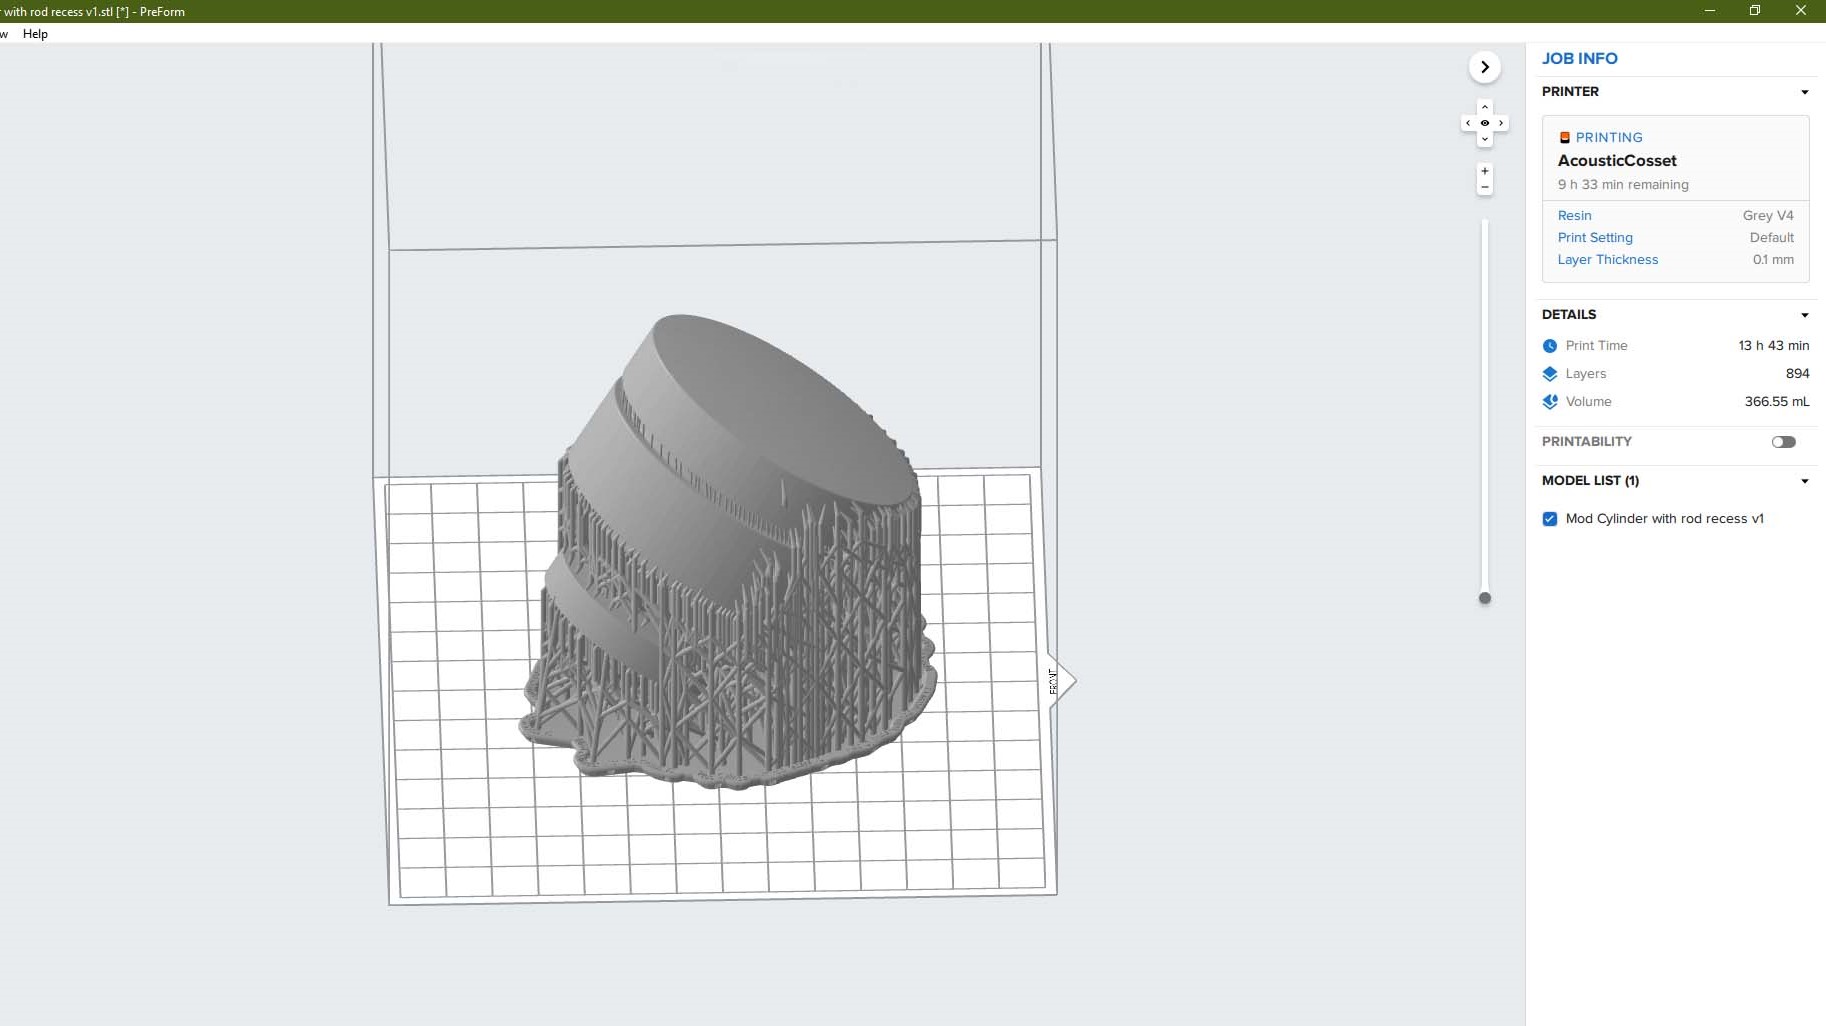This screenshot has width=1826, height=1026.
Task: Rotate view up with the up arrow
Action: 1484,107
